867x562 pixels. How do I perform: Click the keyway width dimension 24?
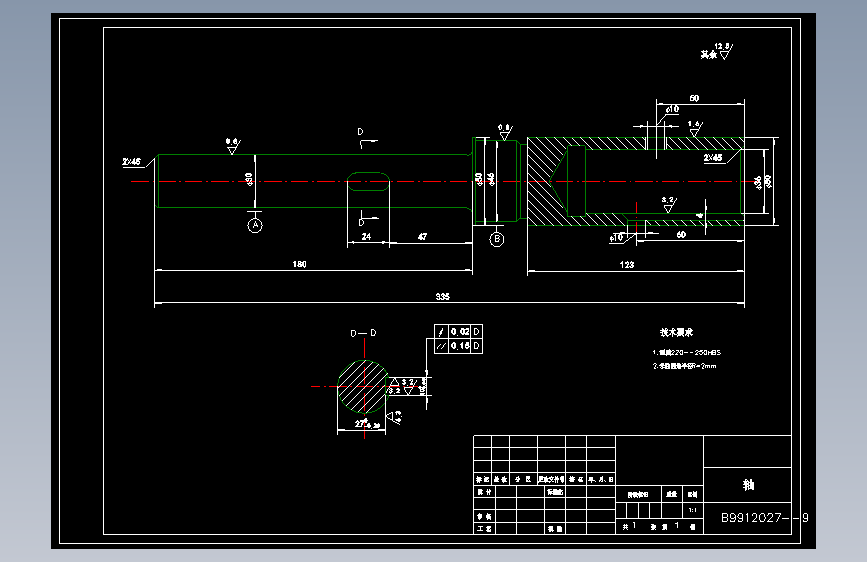(366, 237)
